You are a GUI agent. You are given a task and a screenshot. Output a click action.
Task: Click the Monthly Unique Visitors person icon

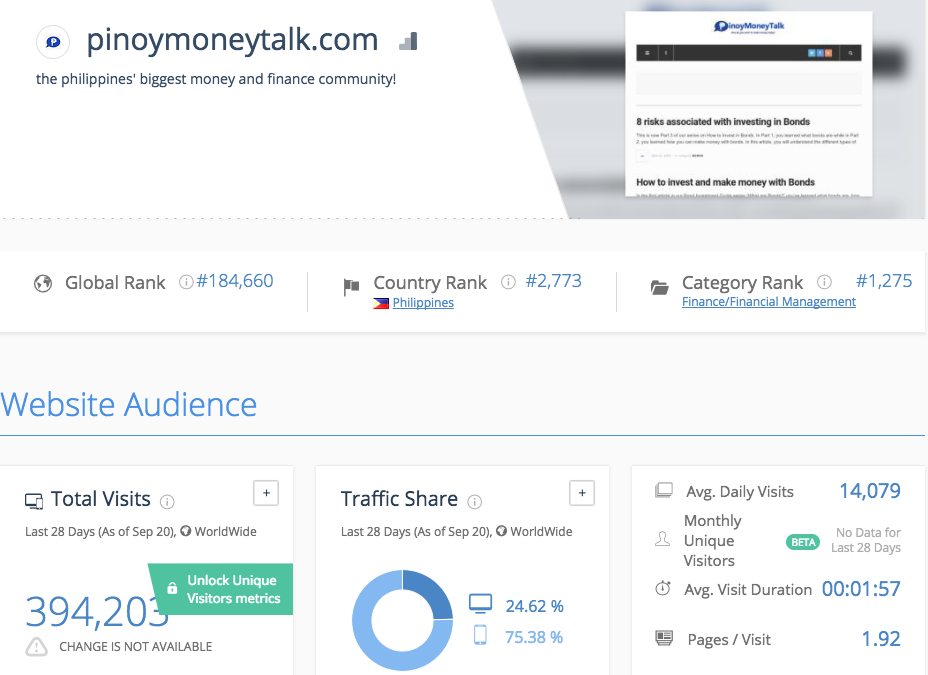click(663, 539)
